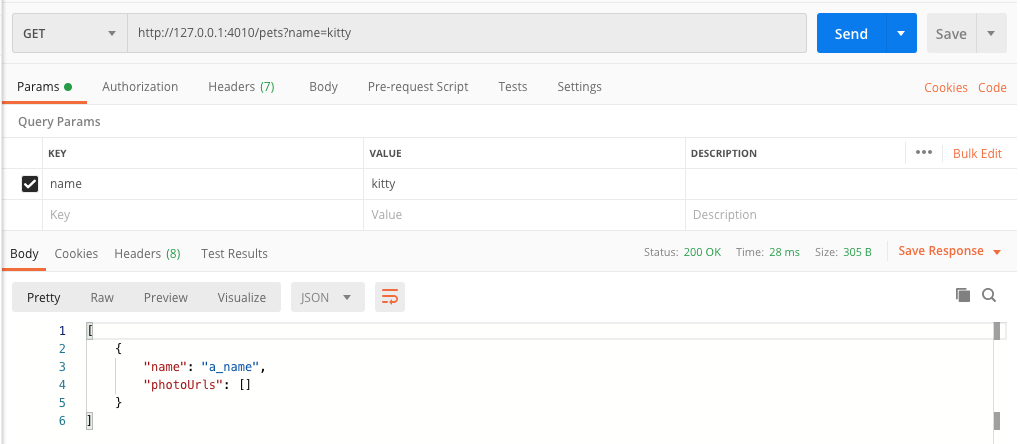This screenshot has width=1020, height=444.
Task: Click the request URL input field
Action: click(466, 33)
